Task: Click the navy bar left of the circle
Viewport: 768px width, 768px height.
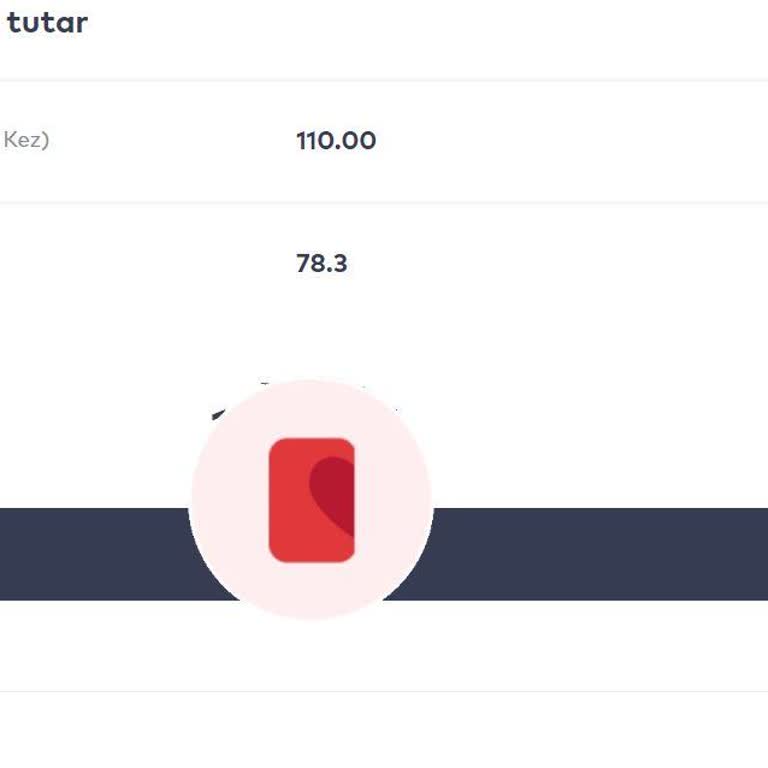Action: point(94,554)
